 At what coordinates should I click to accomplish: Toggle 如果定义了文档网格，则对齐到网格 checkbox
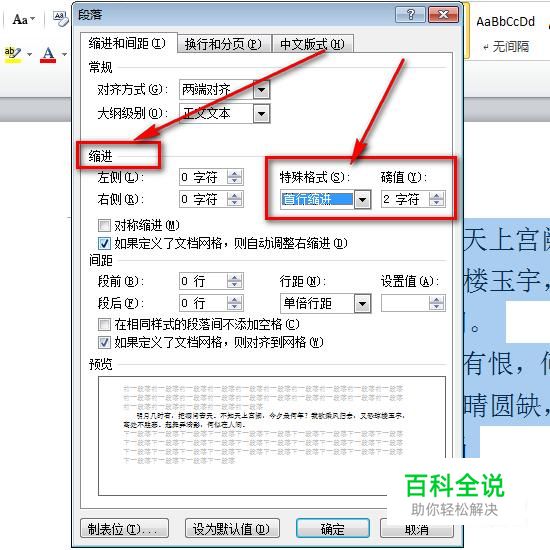(104, 342)
